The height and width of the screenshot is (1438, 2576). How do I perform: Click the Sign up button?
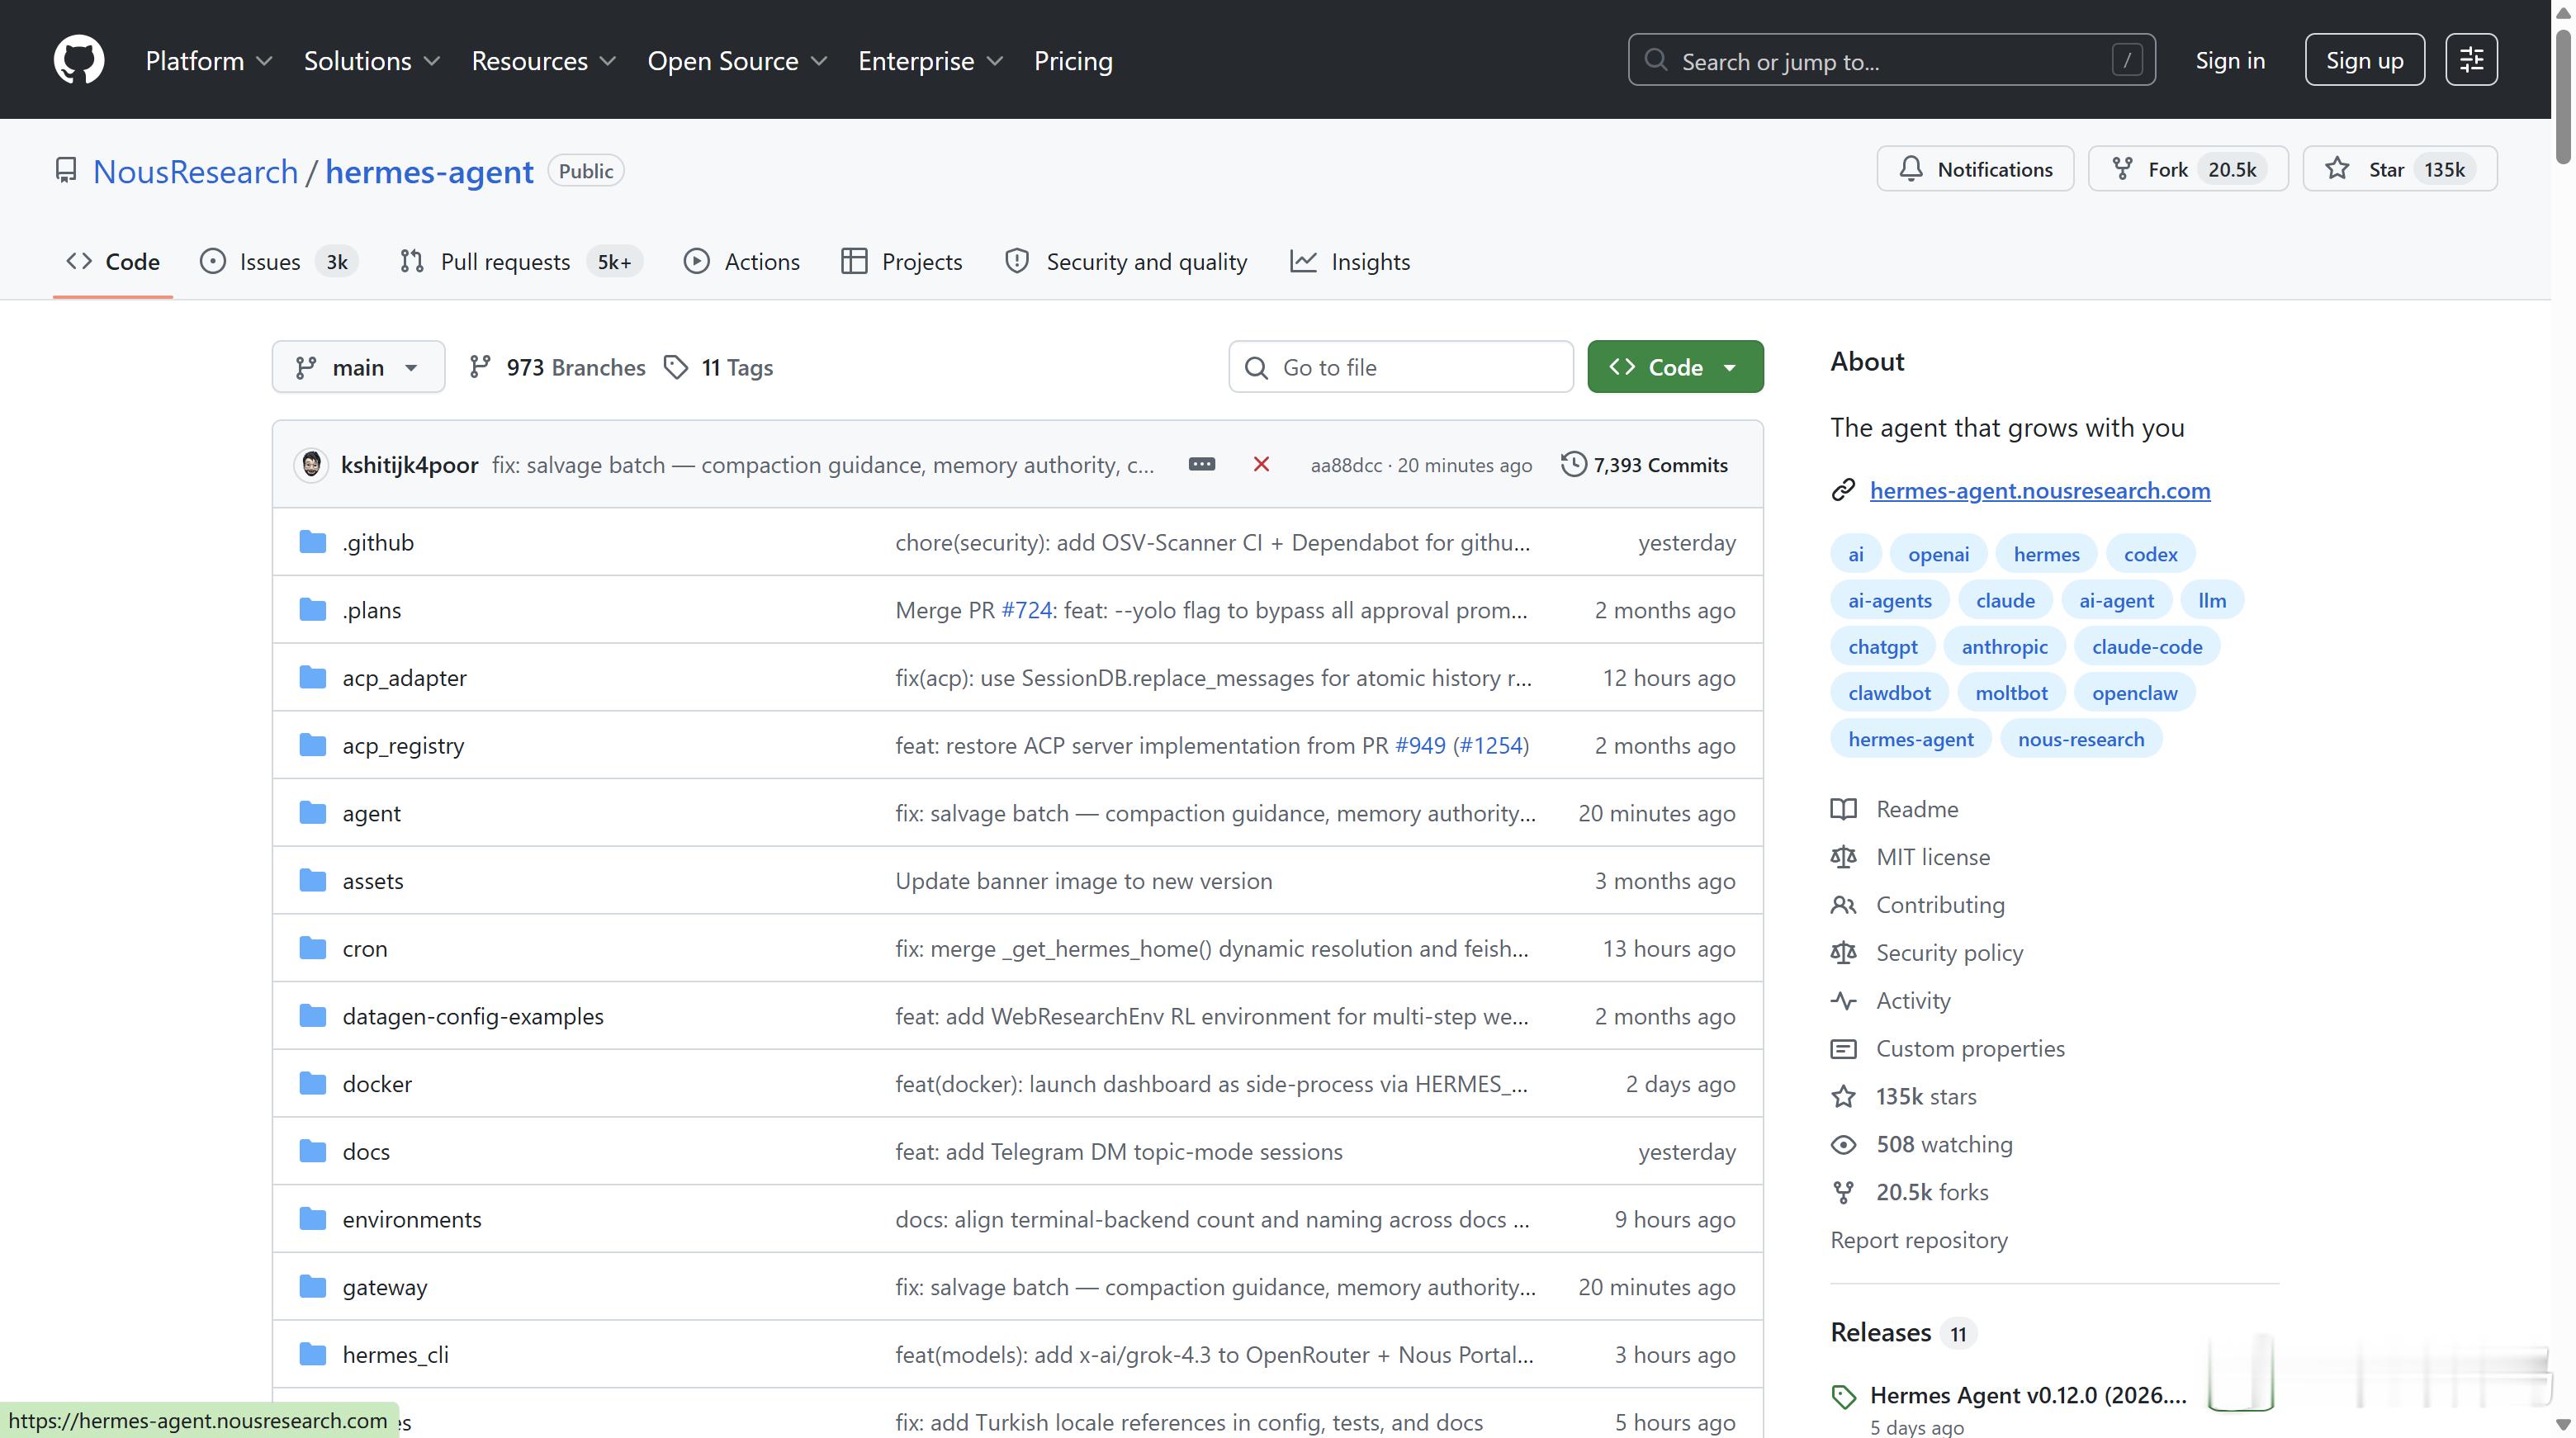[2364, 60]
